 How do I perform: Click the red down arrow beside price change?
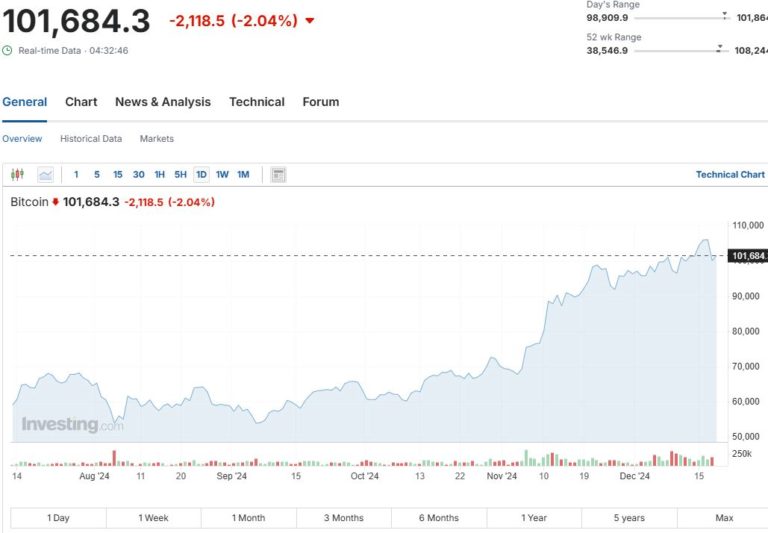[x=309, y=21]
